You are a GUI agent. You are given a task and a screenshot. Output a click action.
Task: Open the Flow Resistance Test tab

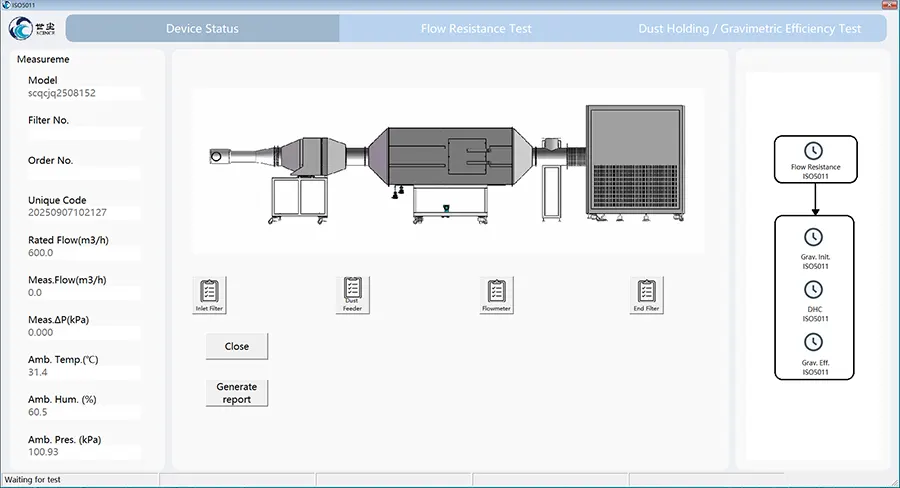point(476,29)
